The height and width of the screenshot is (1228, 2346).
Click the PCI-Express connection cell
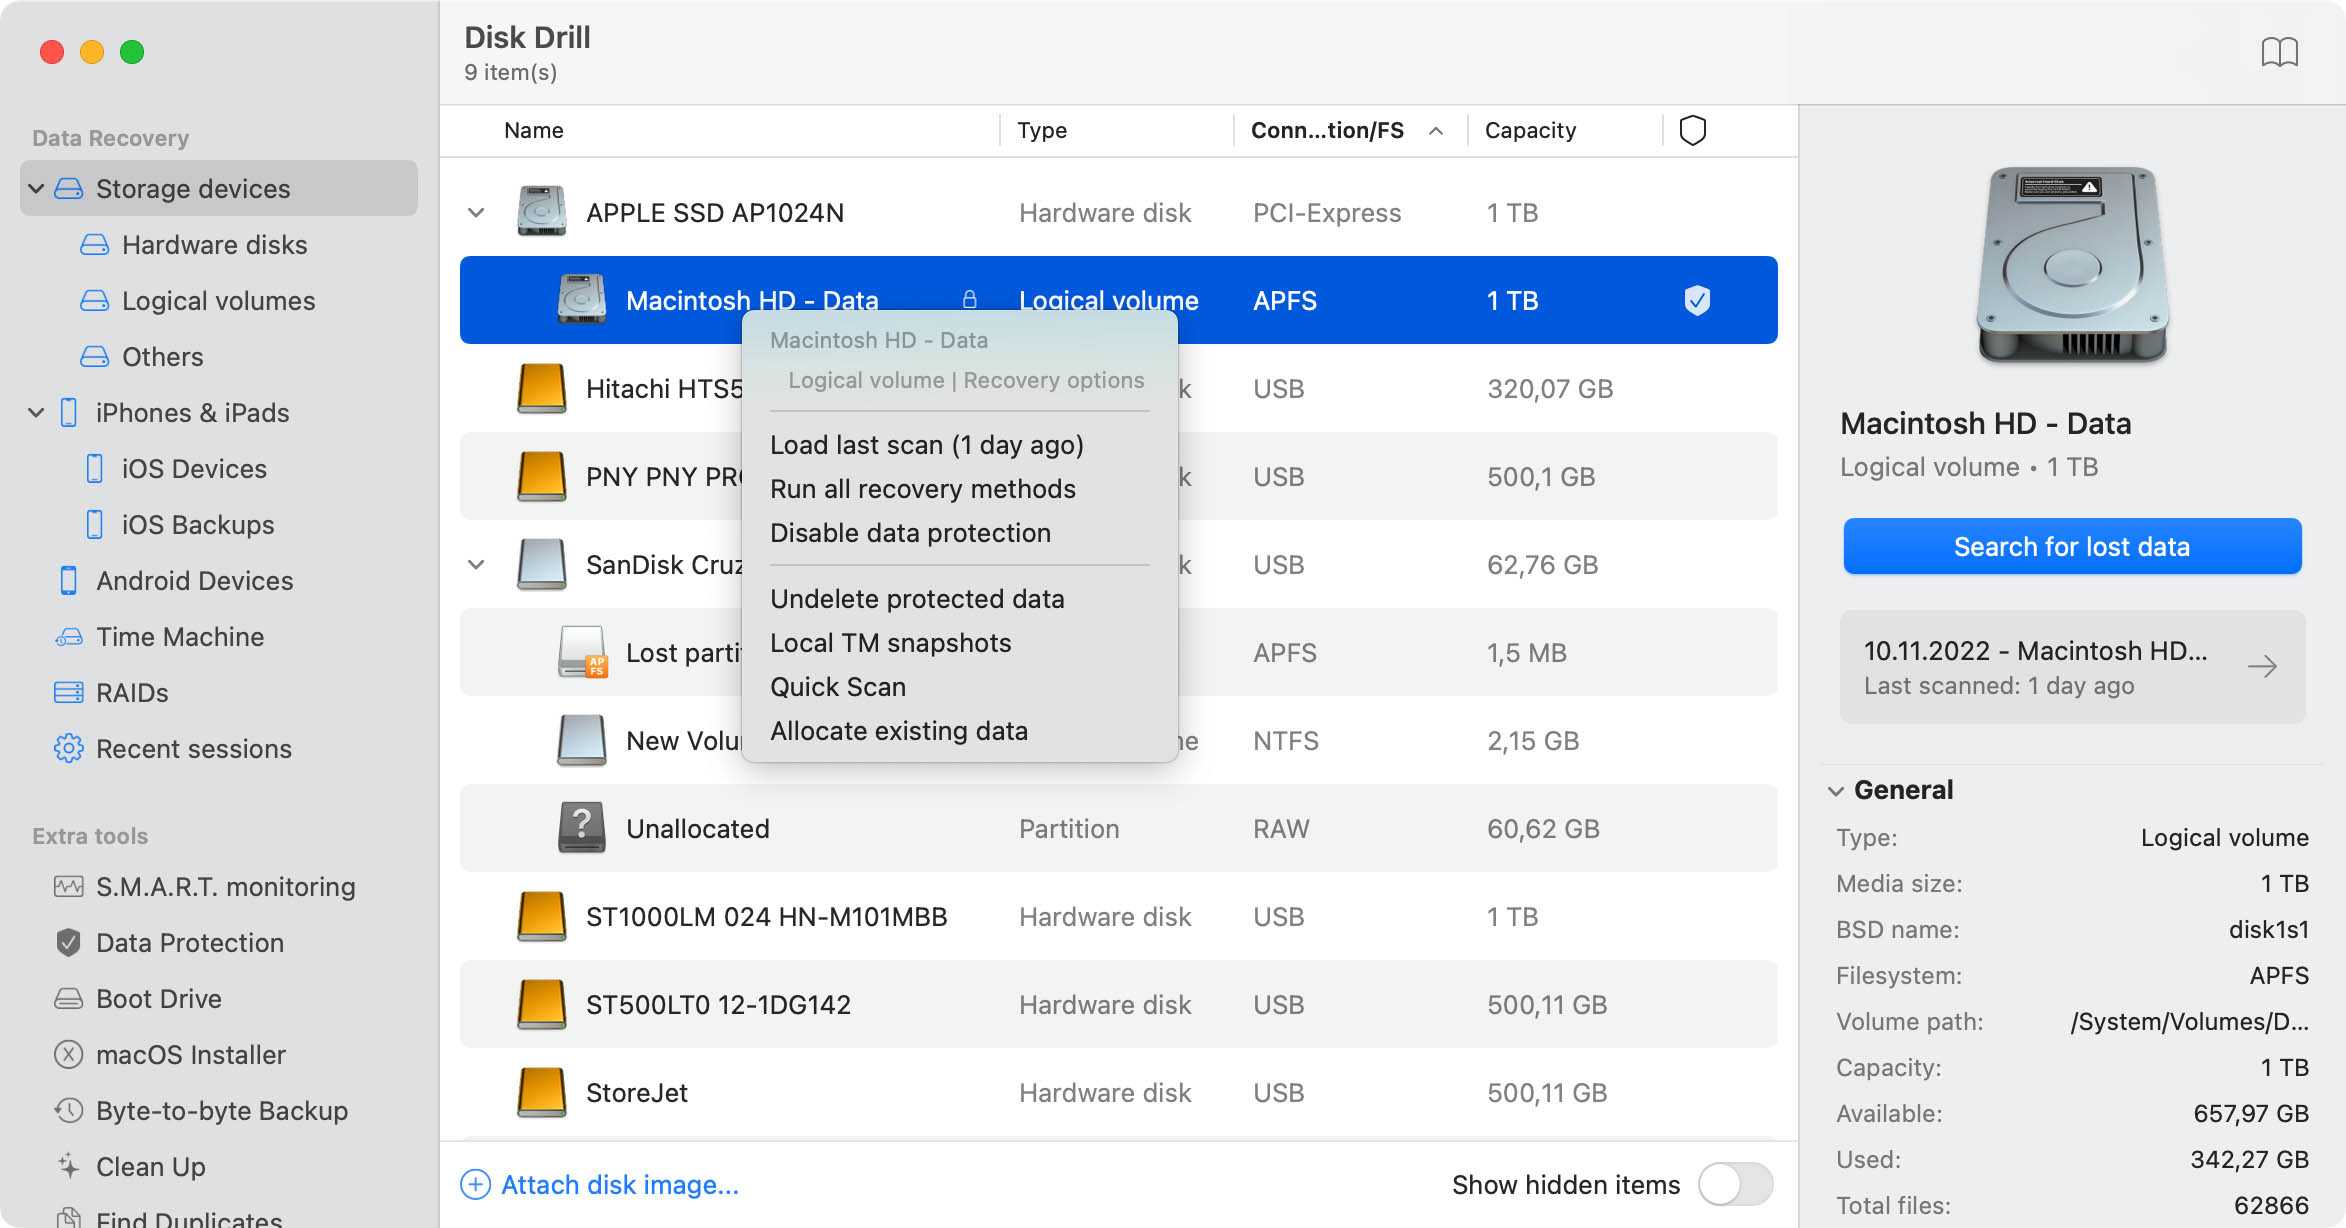[x=1327, y=213]
